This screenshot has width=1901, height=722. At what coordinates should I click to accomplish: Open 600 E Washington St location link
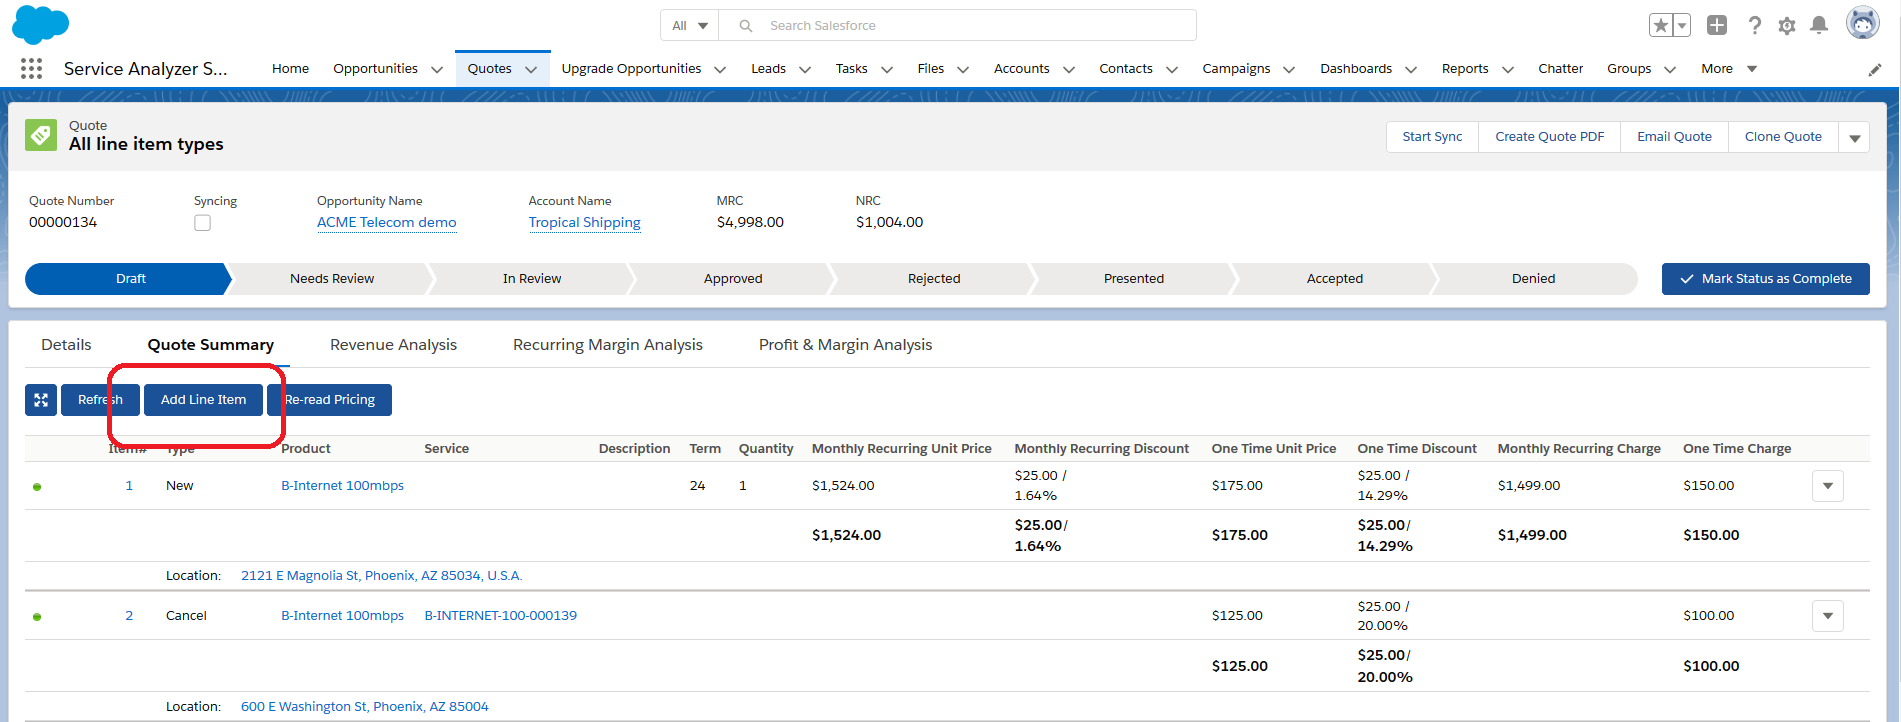point(364,707)
